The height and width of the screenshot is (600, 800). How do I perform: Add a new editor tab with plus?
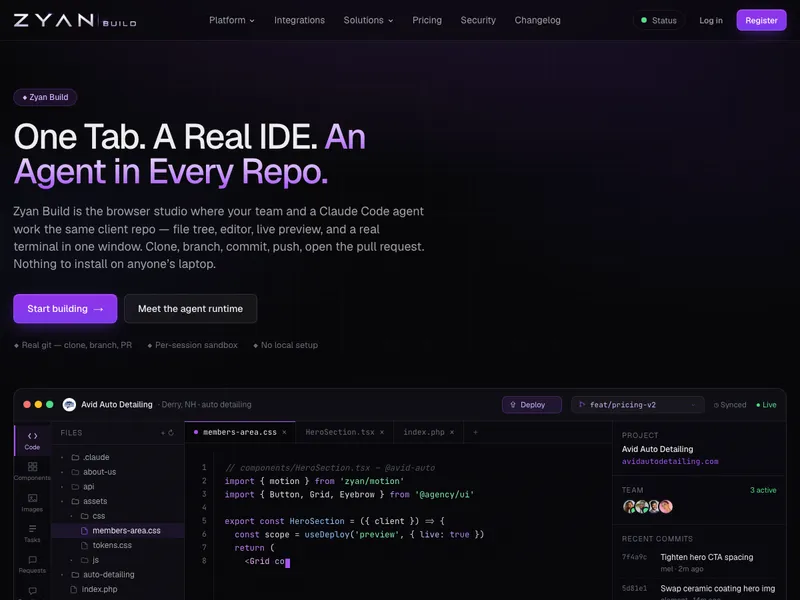point(476,432)
